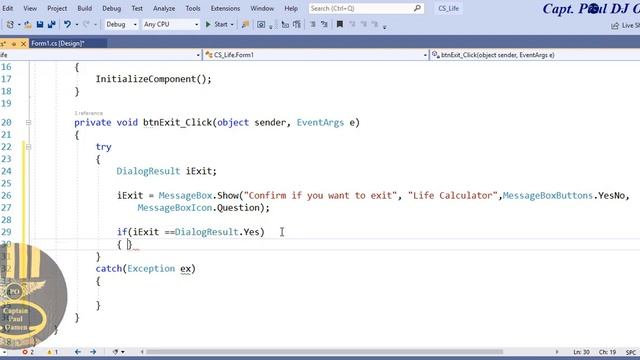Click the Undo arrow icon
Viewport: 640px width, 360px height.
pos(67,24)
